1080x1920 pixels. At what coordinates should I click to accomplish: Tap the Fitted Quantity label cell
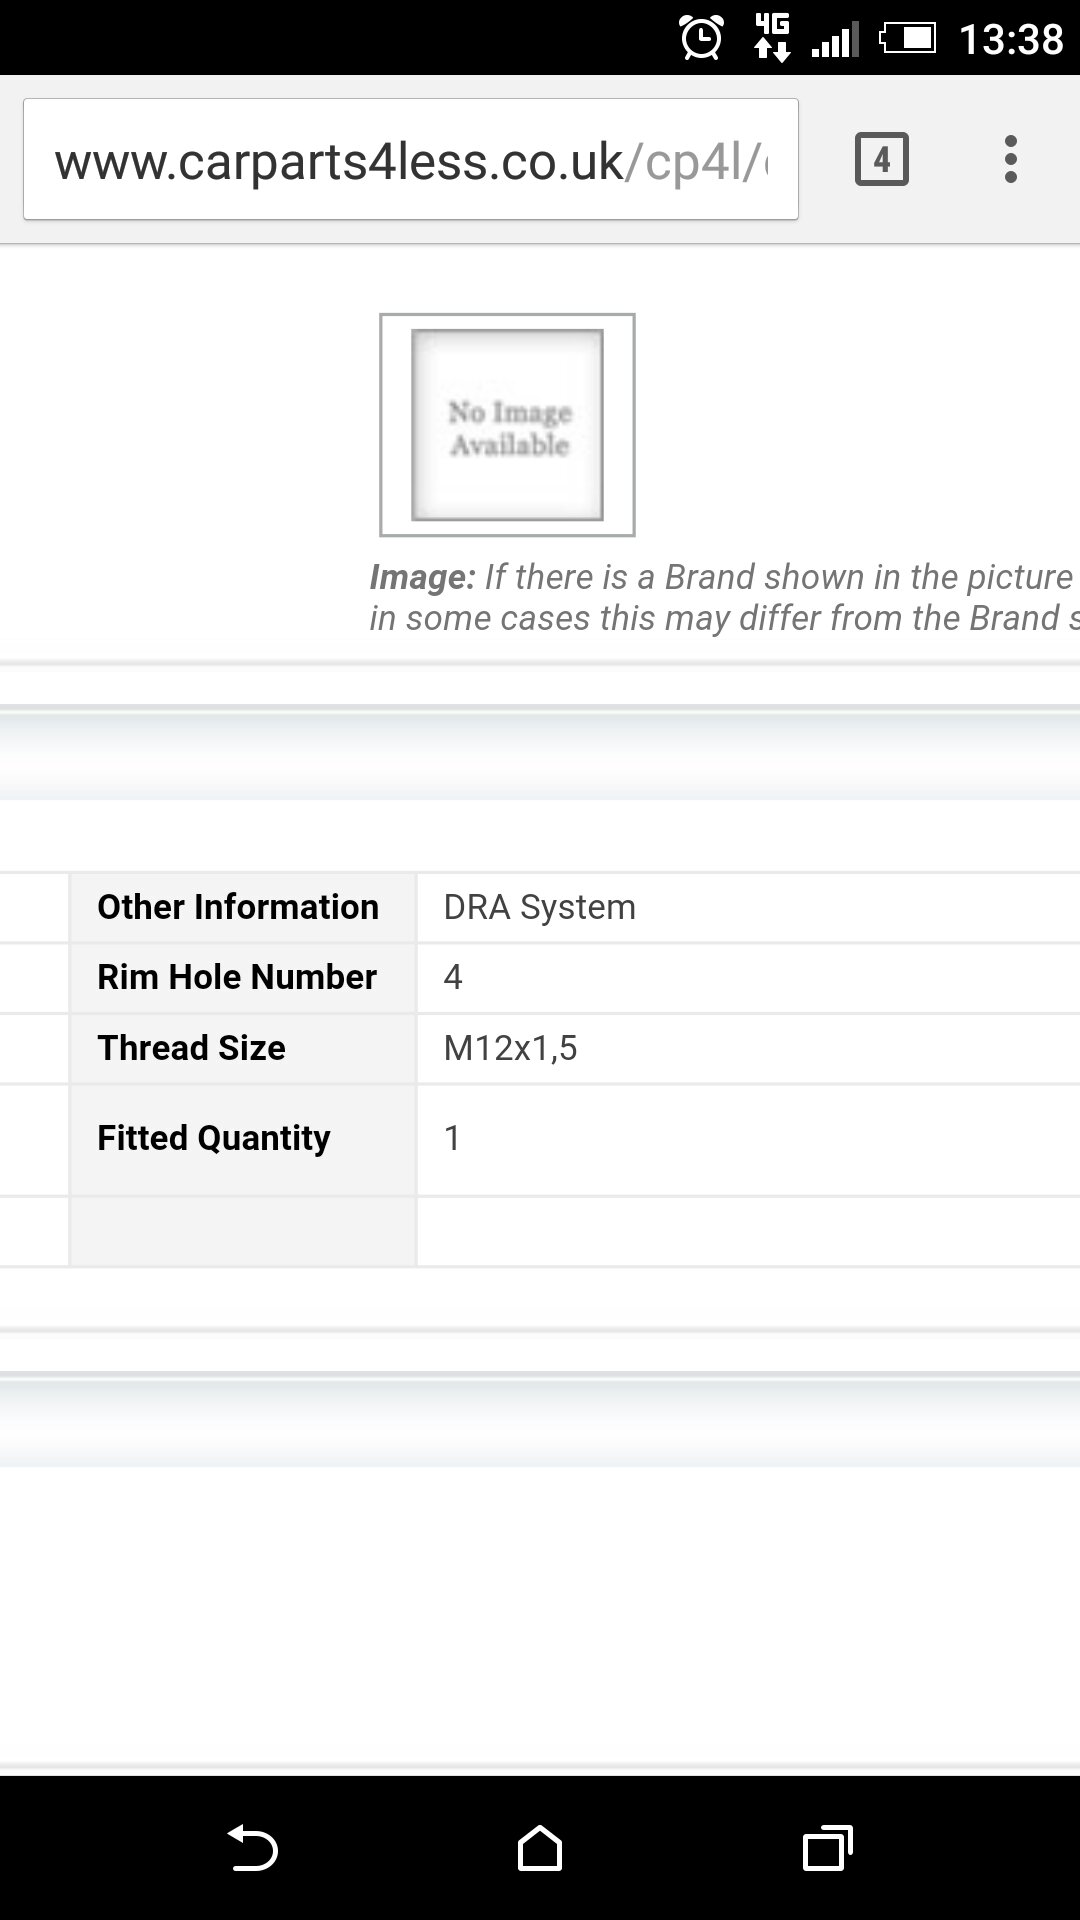243,1140
